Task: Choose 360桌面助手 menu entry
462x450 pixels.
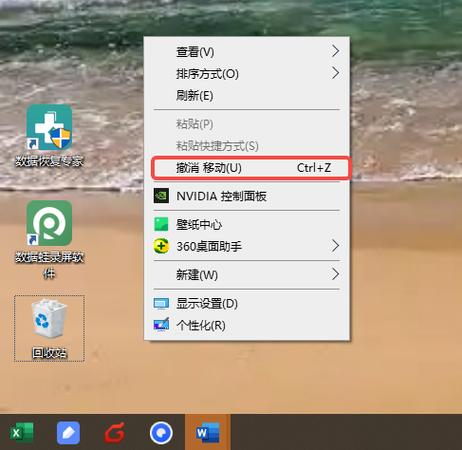Action: (247, 246)
